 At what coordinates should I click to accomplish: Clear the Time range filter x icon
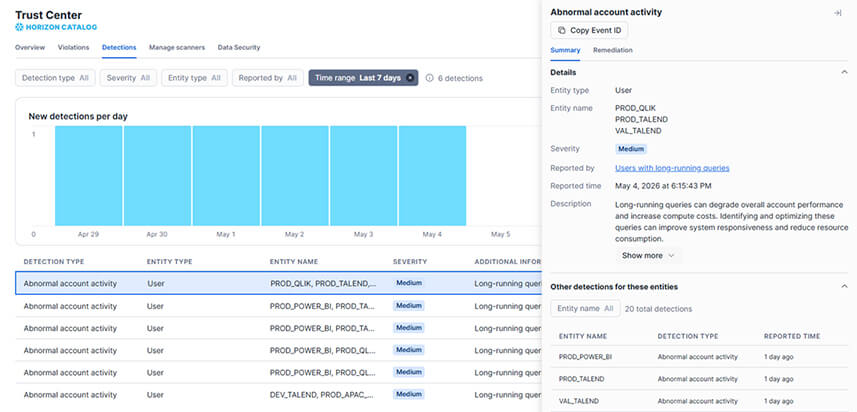pos(410,78)
